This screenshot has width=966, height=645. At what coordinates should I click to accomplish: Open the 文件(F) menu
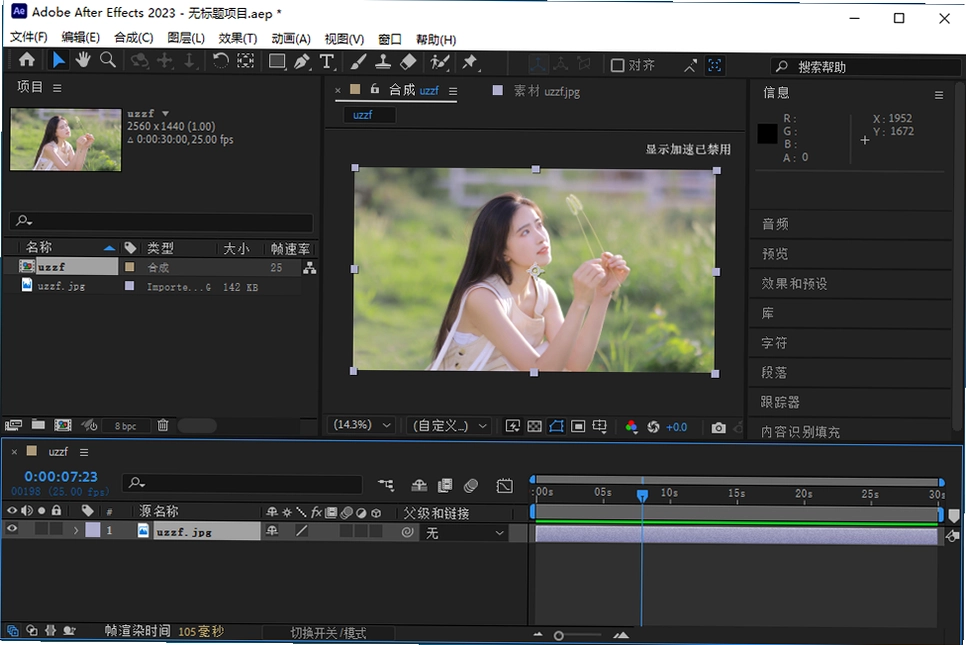28,38
